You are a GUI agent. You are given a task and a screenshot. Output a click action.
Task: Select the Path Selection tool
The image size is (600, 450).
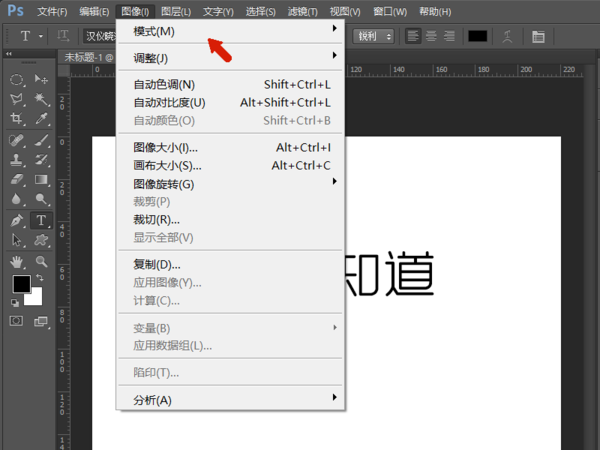point(16,240)
